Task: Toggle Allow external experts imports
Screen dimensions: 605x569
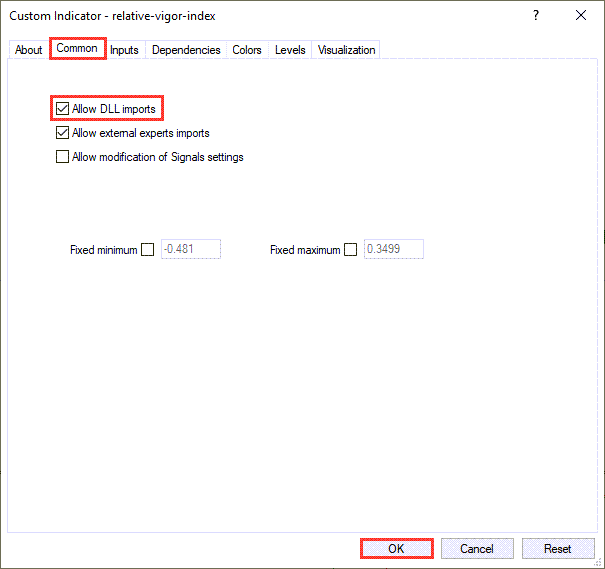Action: (x=62, y=133)
